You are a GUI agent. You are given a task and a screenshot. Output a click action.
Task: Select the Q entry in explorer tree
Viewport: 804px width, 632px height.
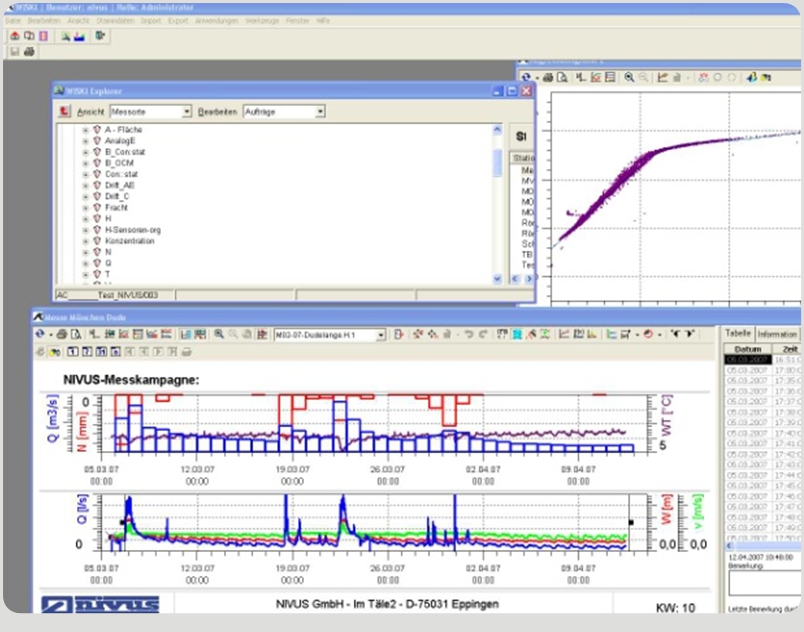[108, 263]
